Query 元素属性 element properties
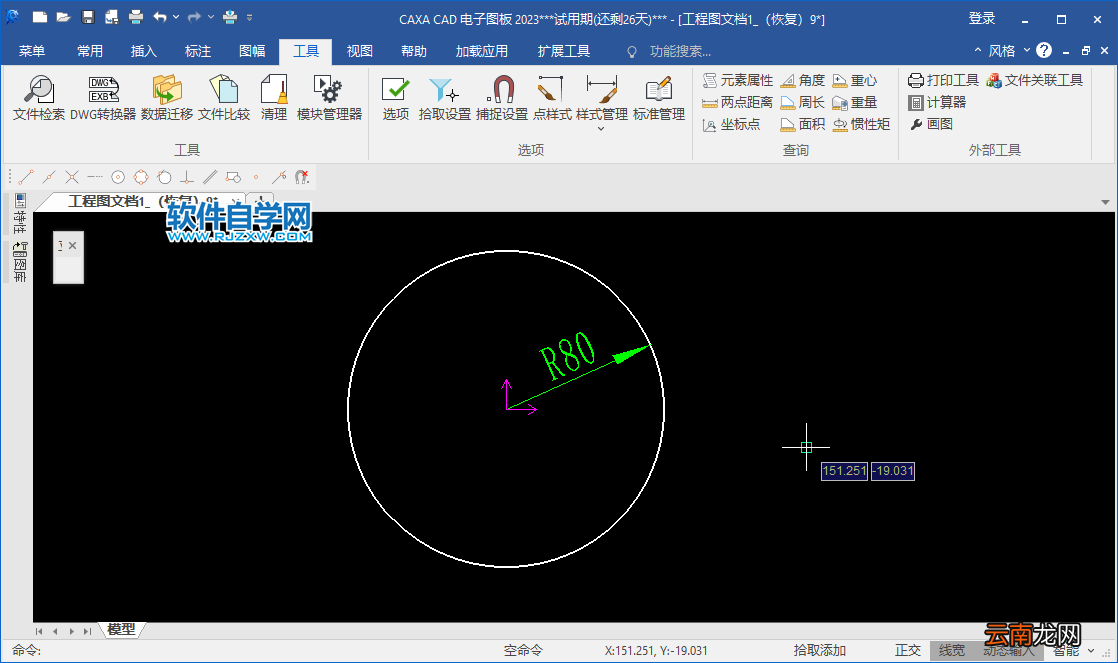1118x663 pixels. [737, 81]
